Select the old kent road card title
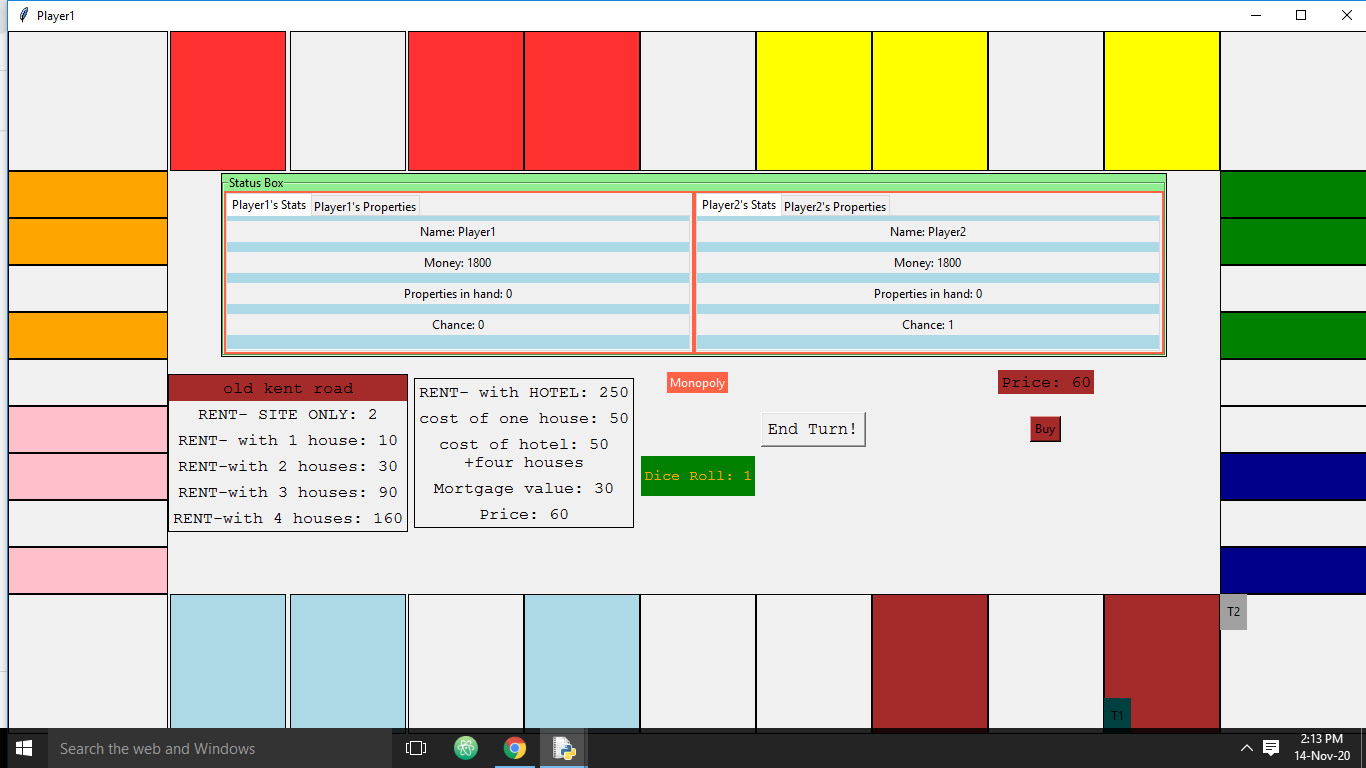Viewport: 1366px width, 768px height. tap(288, 388)
